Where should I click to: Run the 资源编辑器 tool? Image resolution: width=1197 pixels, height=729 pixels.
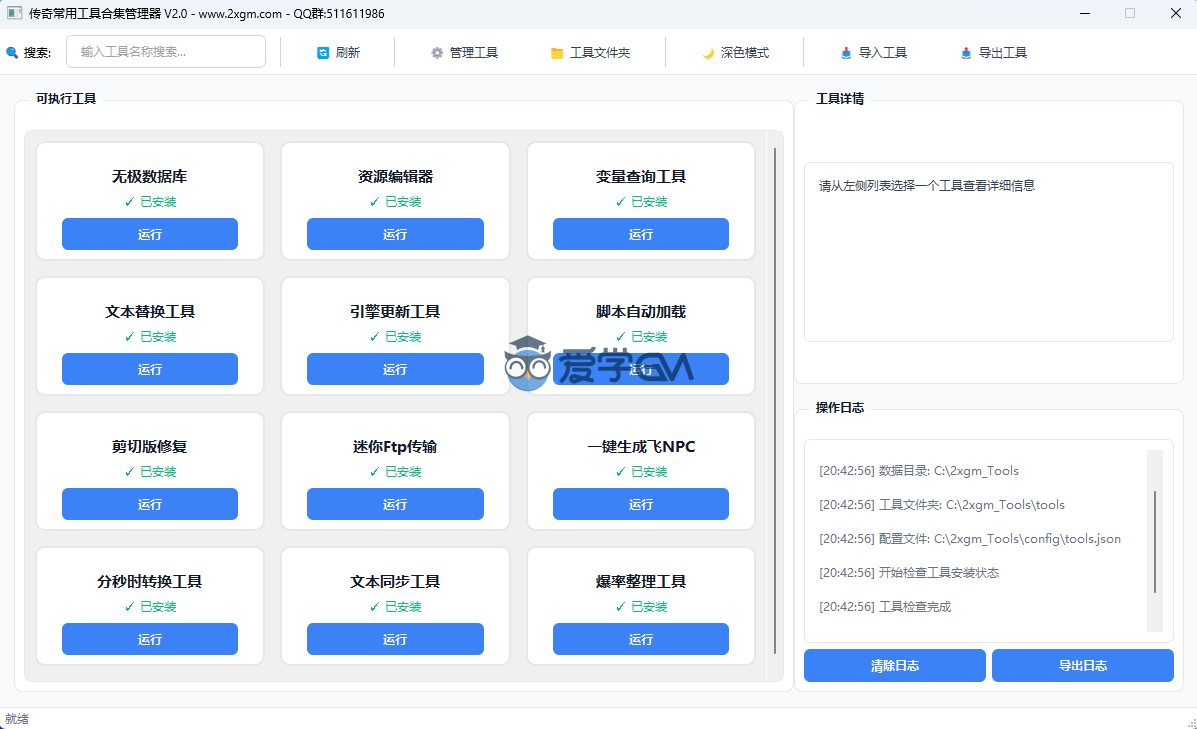[395, 234]
